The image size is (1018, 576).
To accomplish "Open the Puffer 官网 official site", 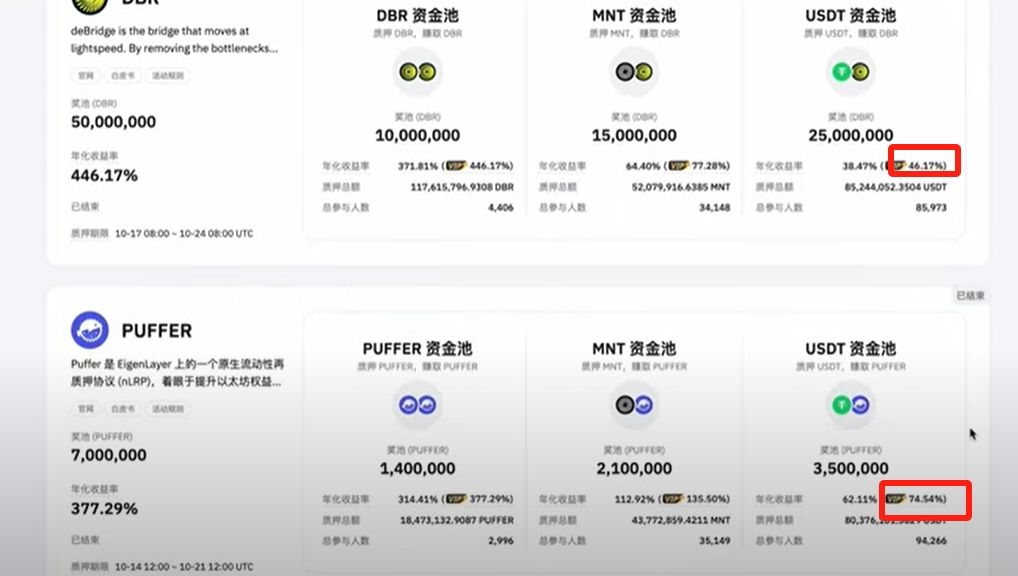I will tap(87, 408).
